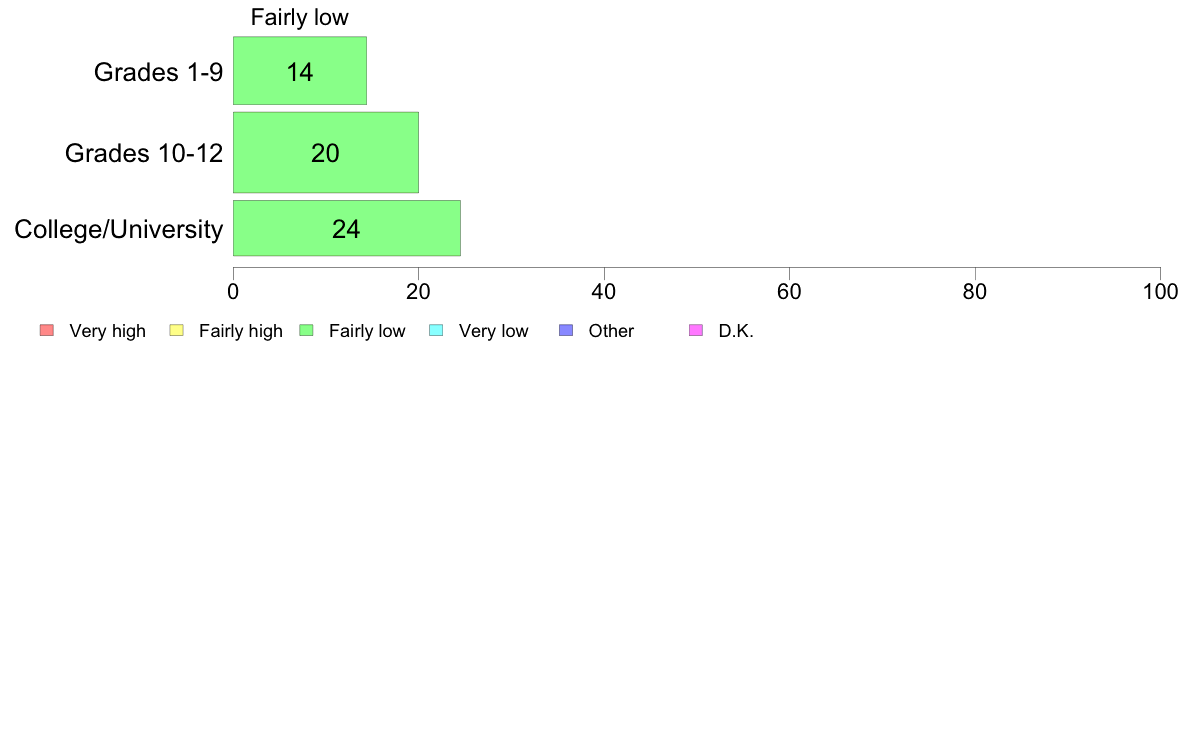
Task: Click the red Very high legend swatch
Action: click(x=47, y=330)
